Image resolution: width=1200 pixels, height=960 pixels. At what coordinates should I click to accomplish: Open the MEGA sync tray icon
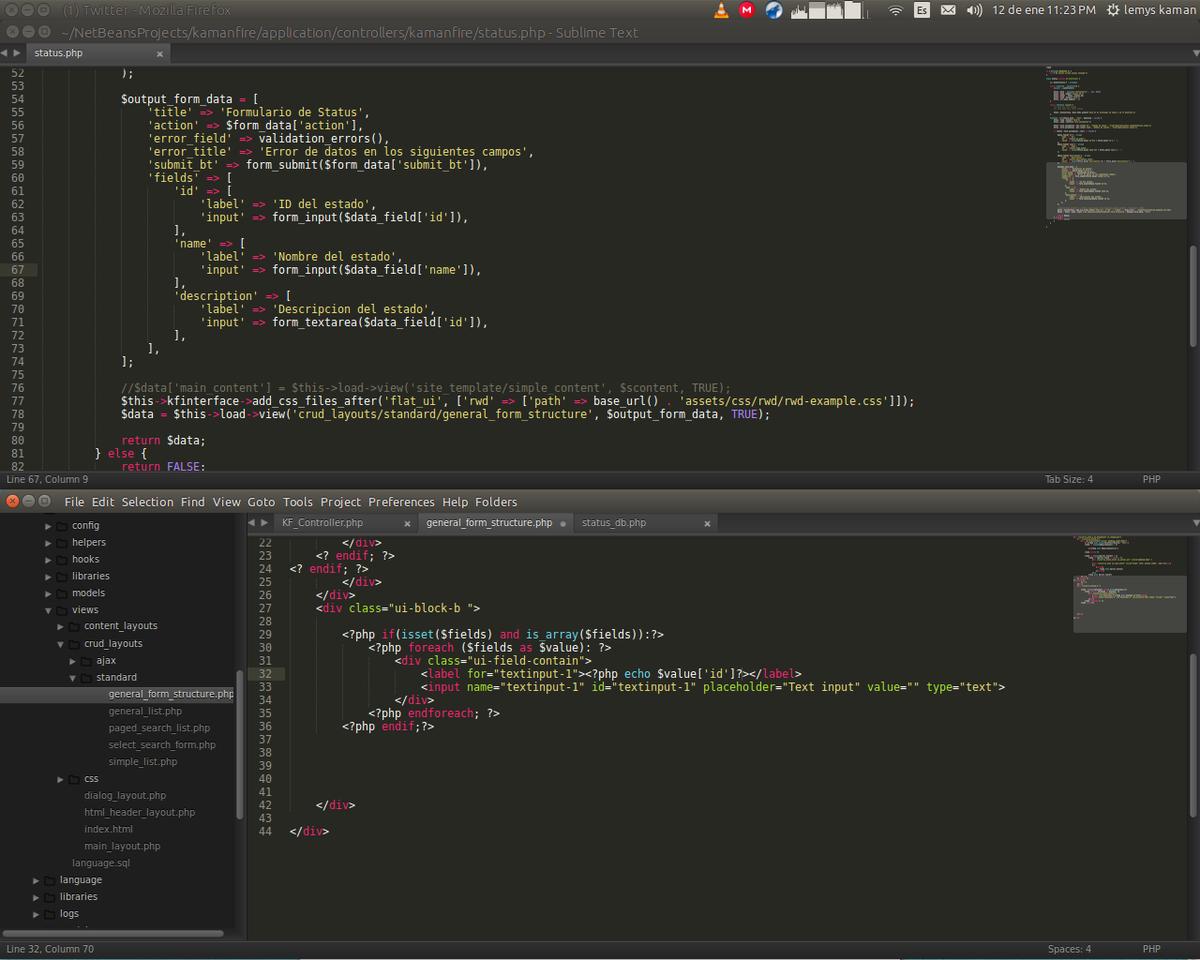747,10
